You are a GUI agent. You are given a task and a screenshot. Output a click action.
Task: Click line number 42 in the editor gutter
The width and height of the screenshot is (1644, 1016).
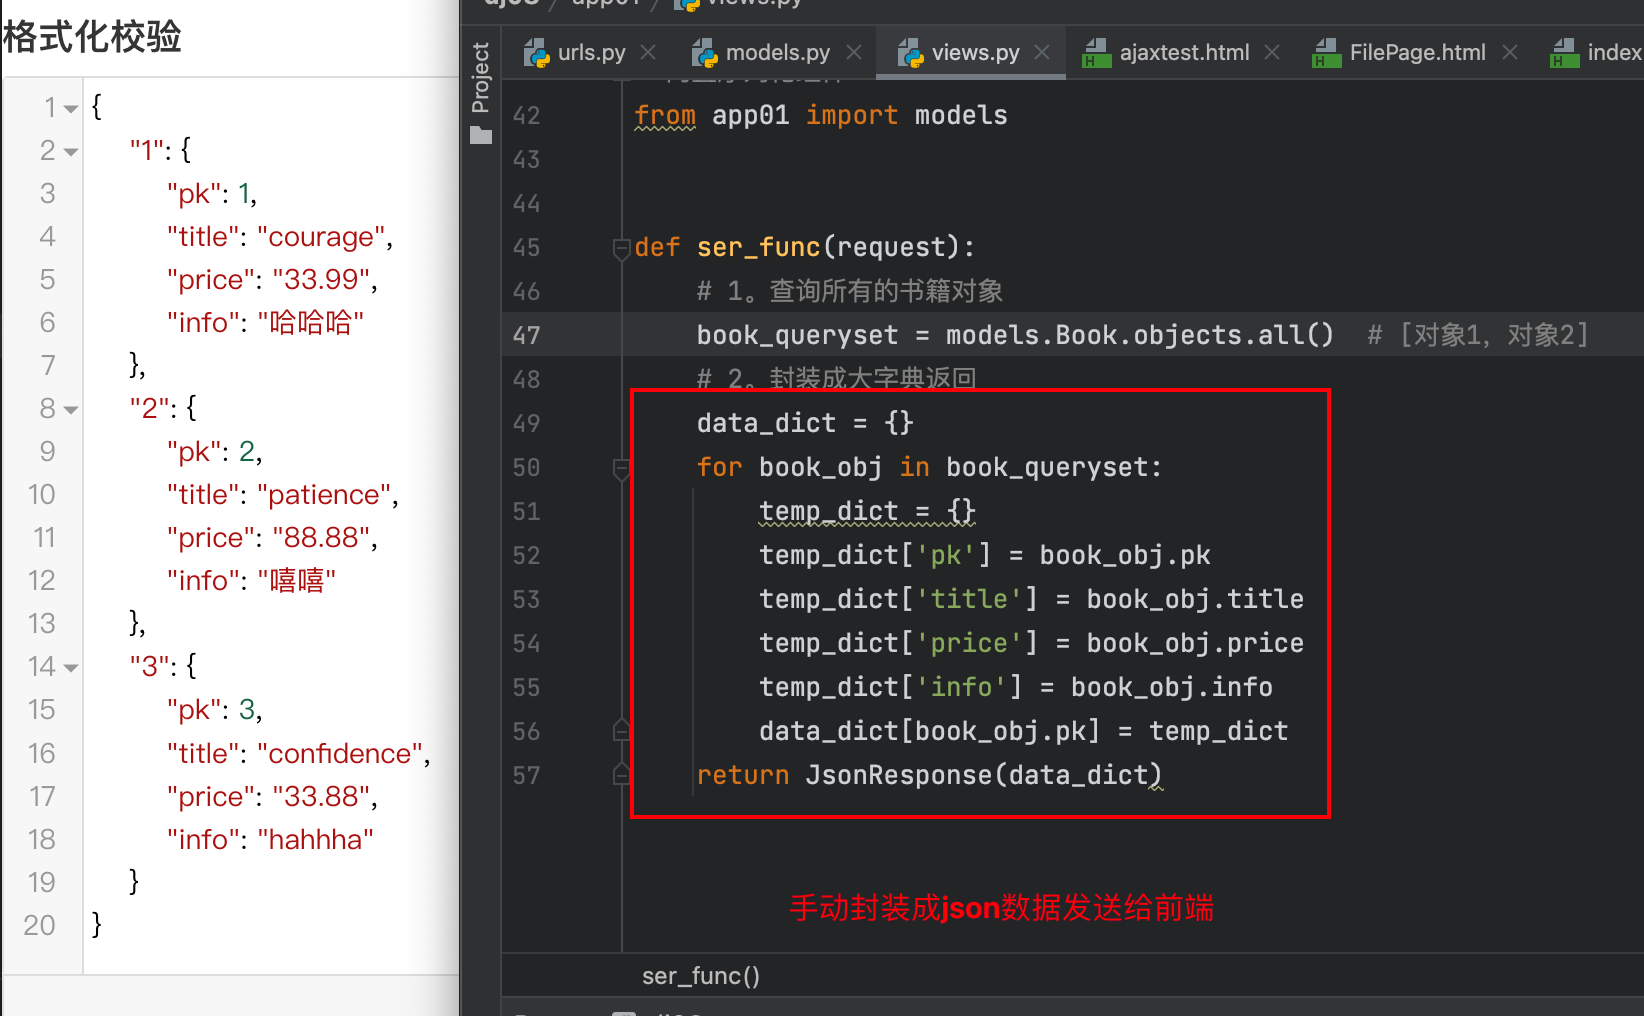[x=527, y=116]
